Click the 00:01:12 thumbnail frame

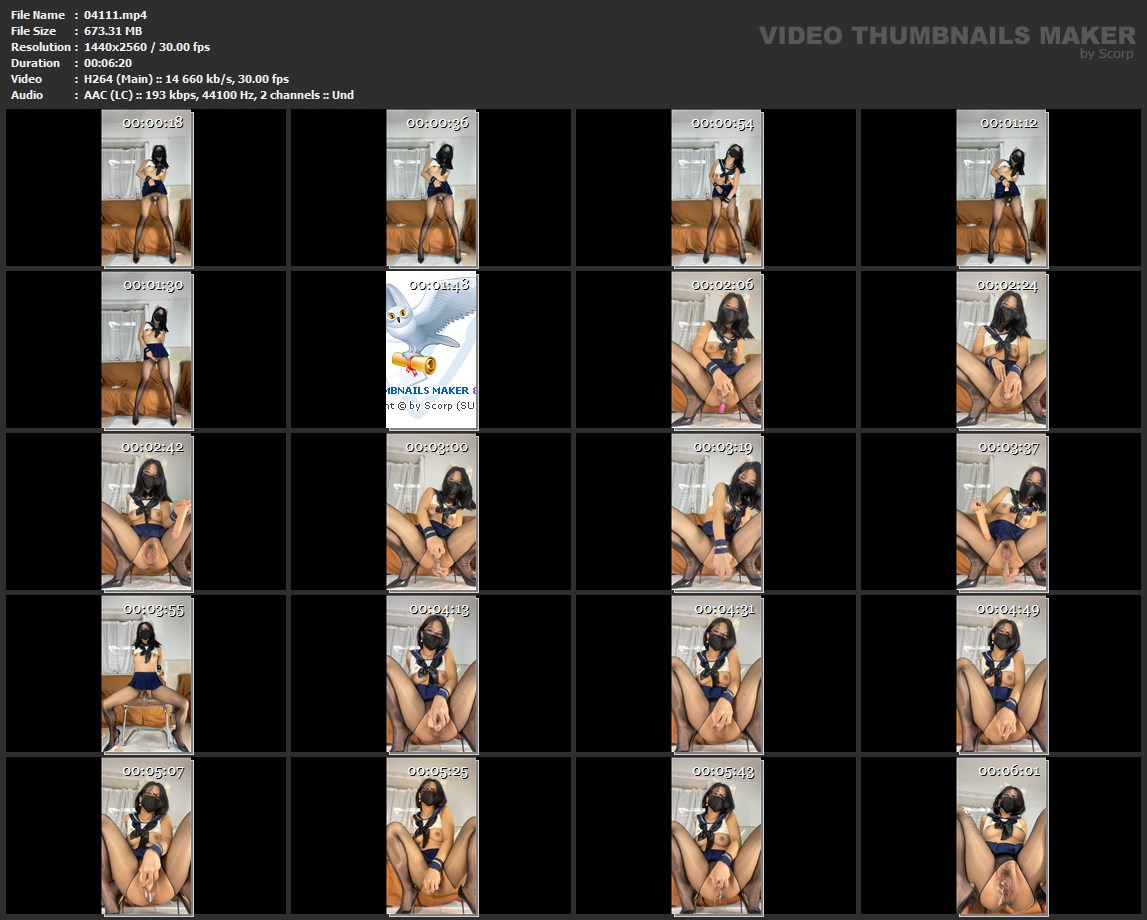(1001, 188)
